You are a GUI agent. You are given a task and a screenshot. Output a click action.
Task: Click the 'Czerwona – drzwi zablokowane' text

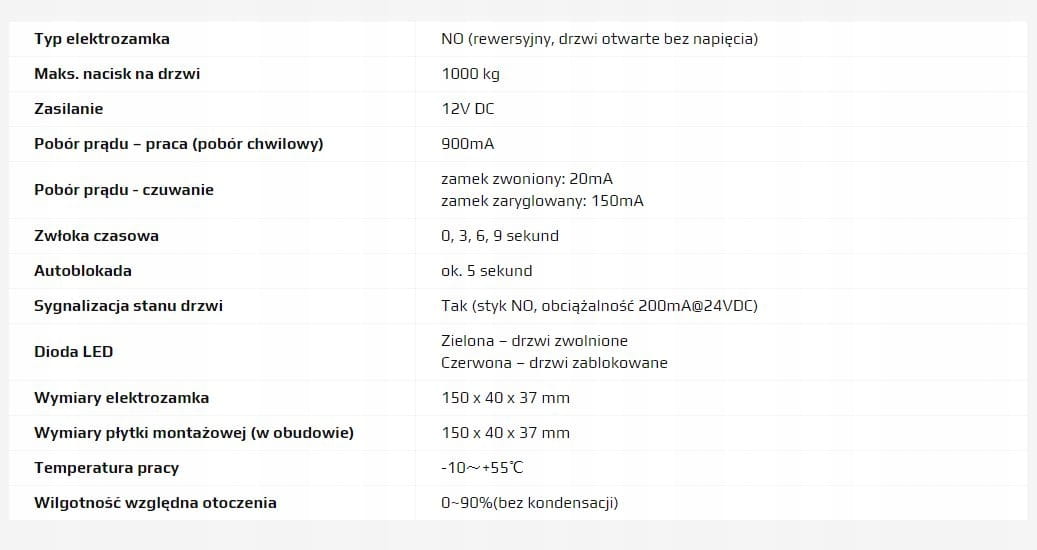554,363
